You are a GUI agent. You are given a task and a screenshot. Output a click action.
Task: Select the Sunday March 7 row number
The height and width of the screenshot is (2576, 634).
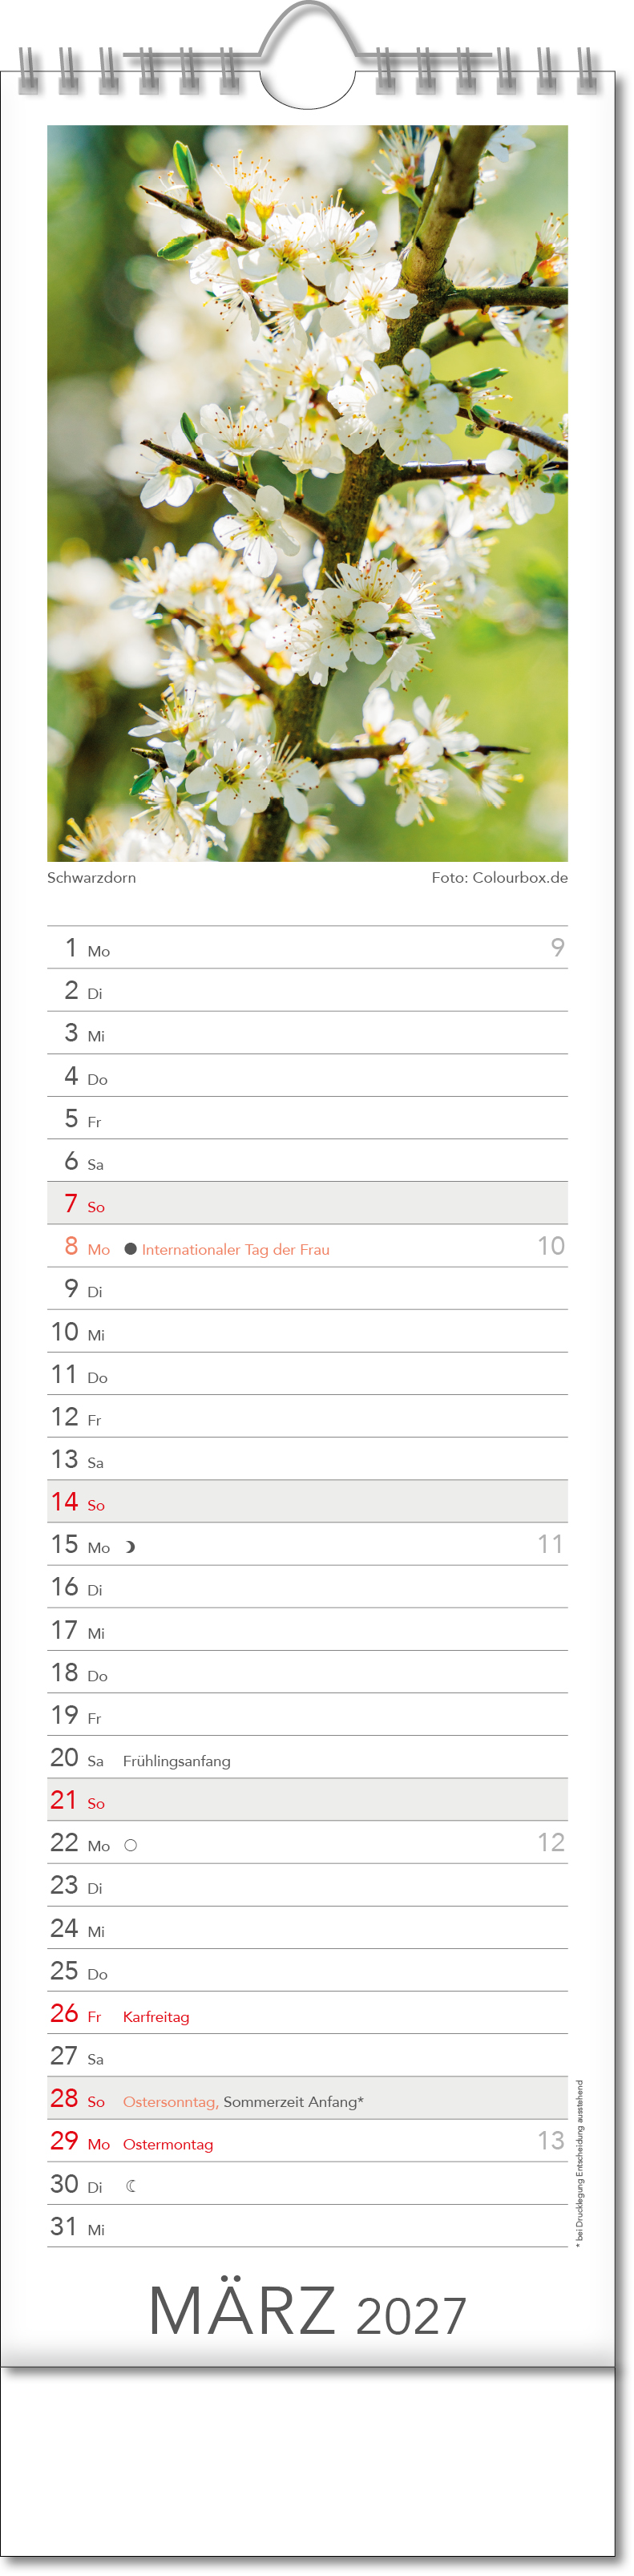(x=71, y=1203)
